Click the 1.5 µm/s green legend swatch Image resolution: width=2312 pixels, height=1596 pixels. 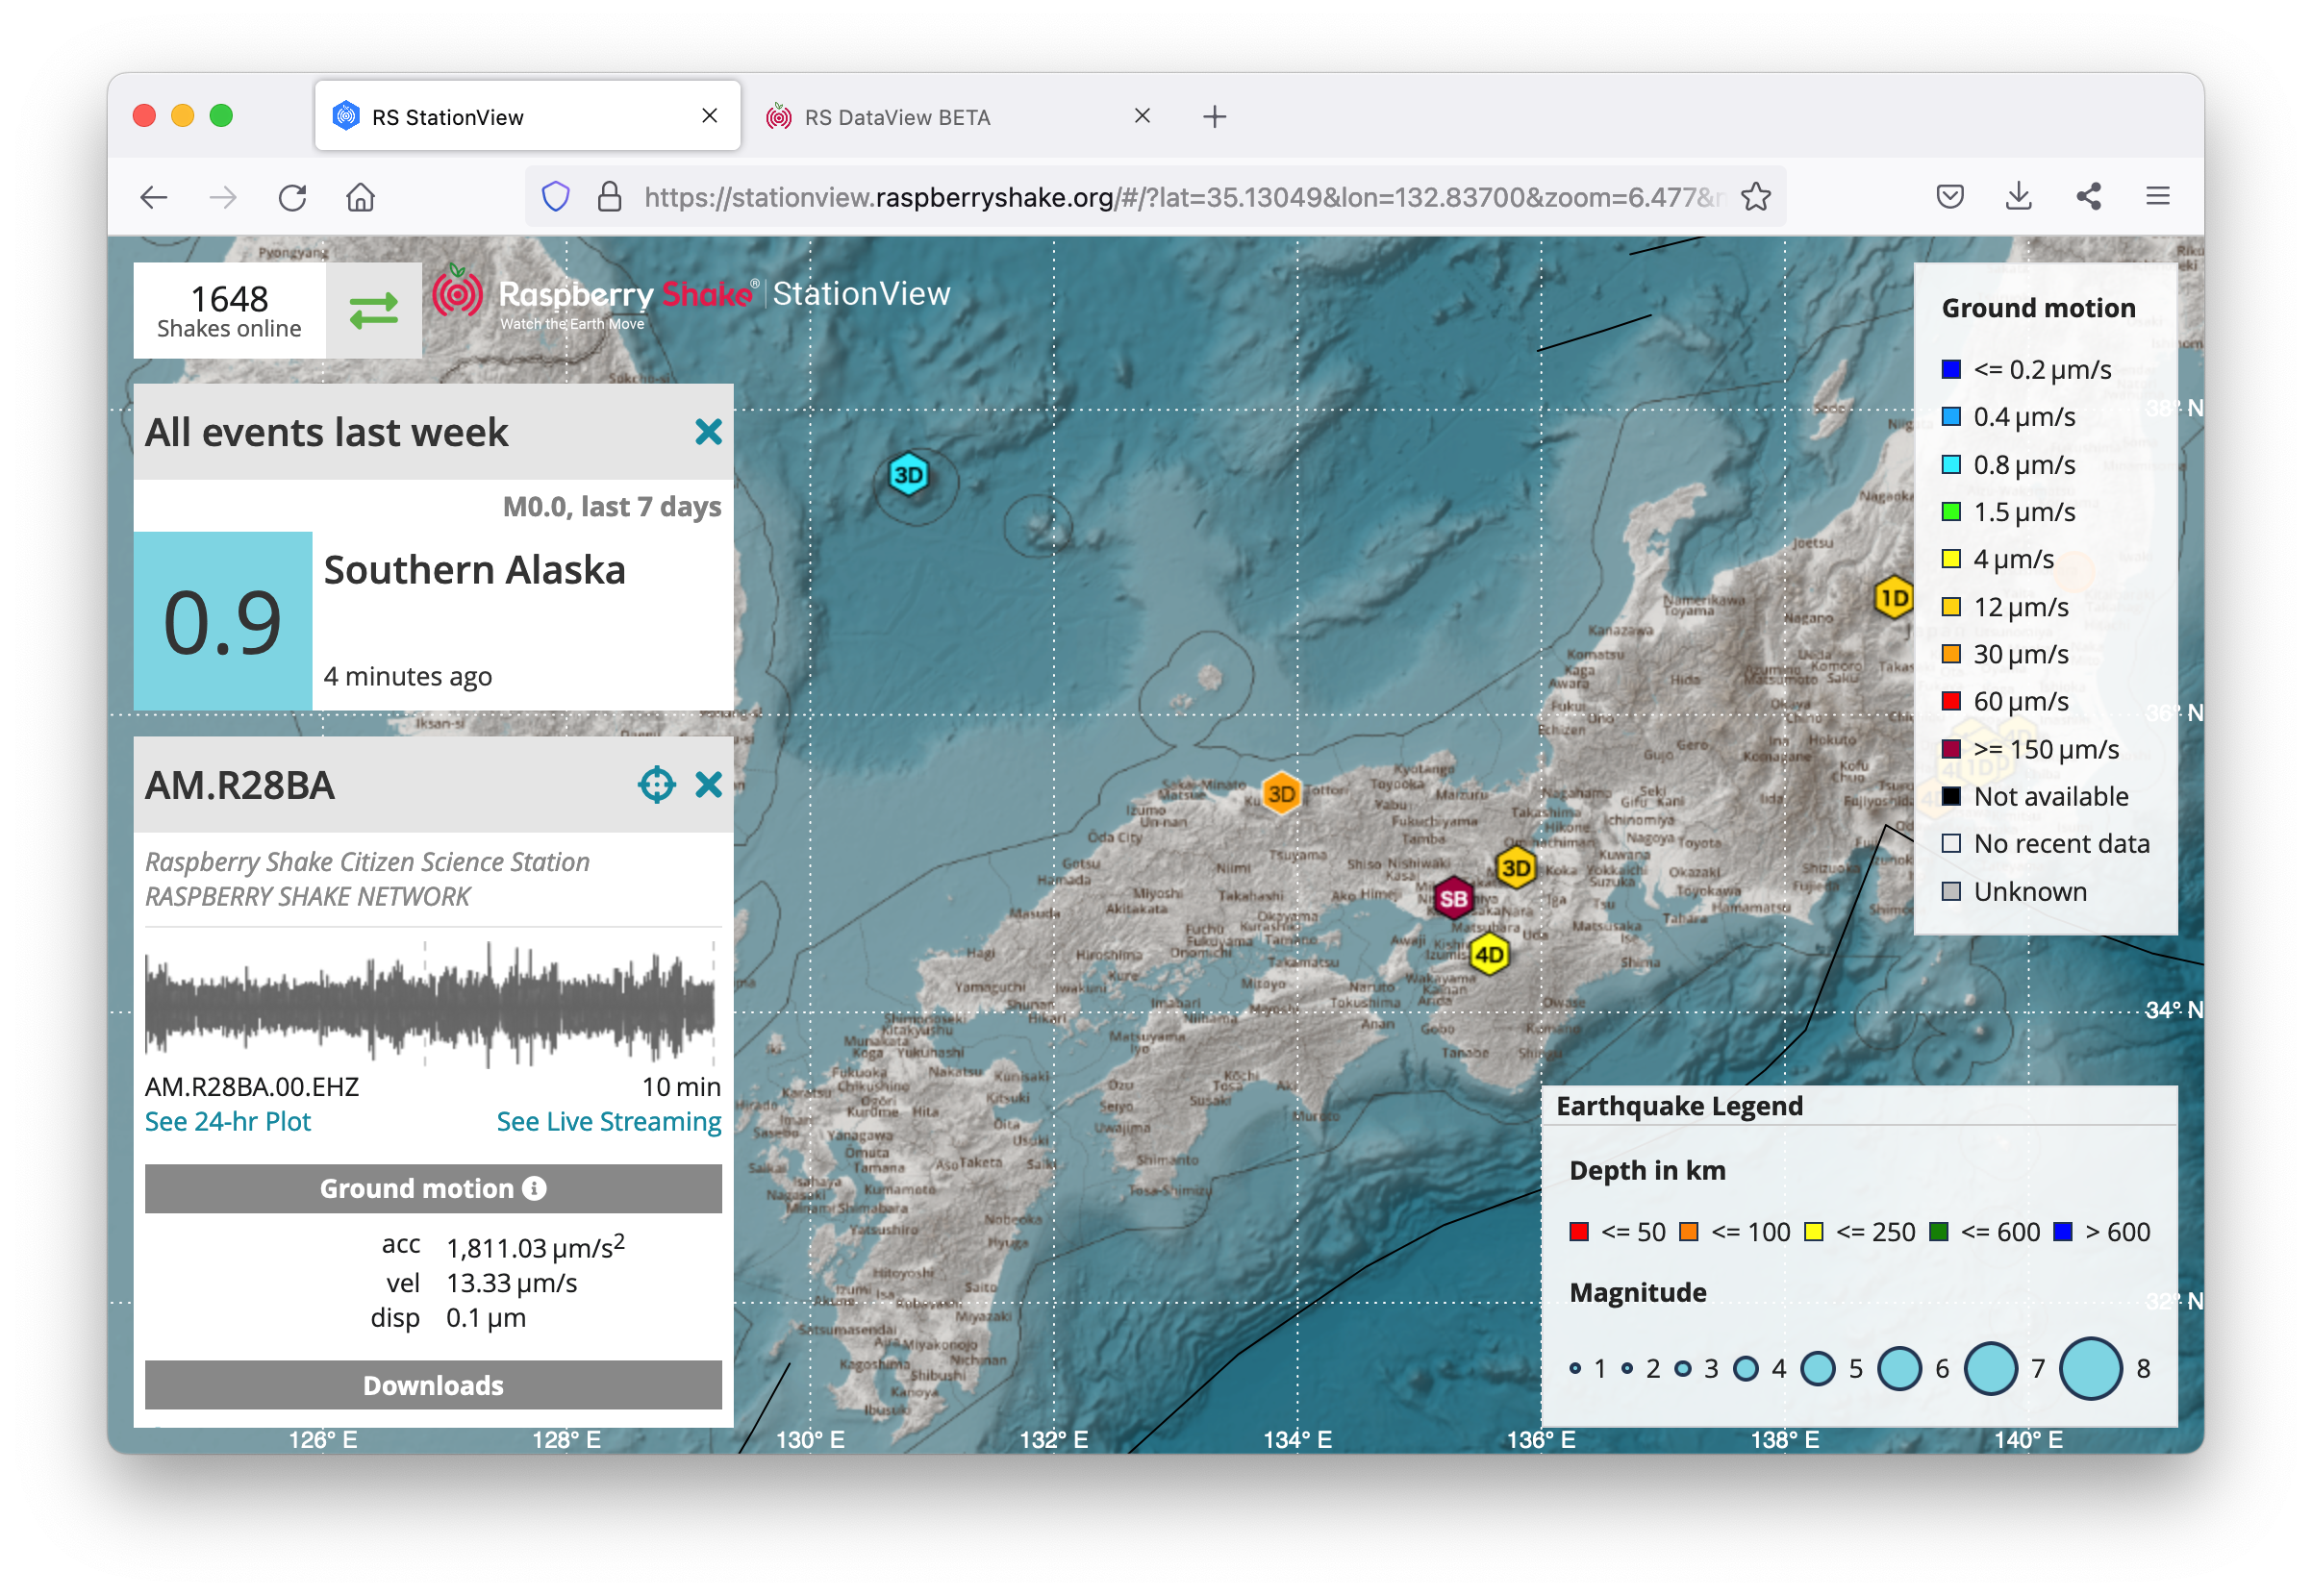1950,512
